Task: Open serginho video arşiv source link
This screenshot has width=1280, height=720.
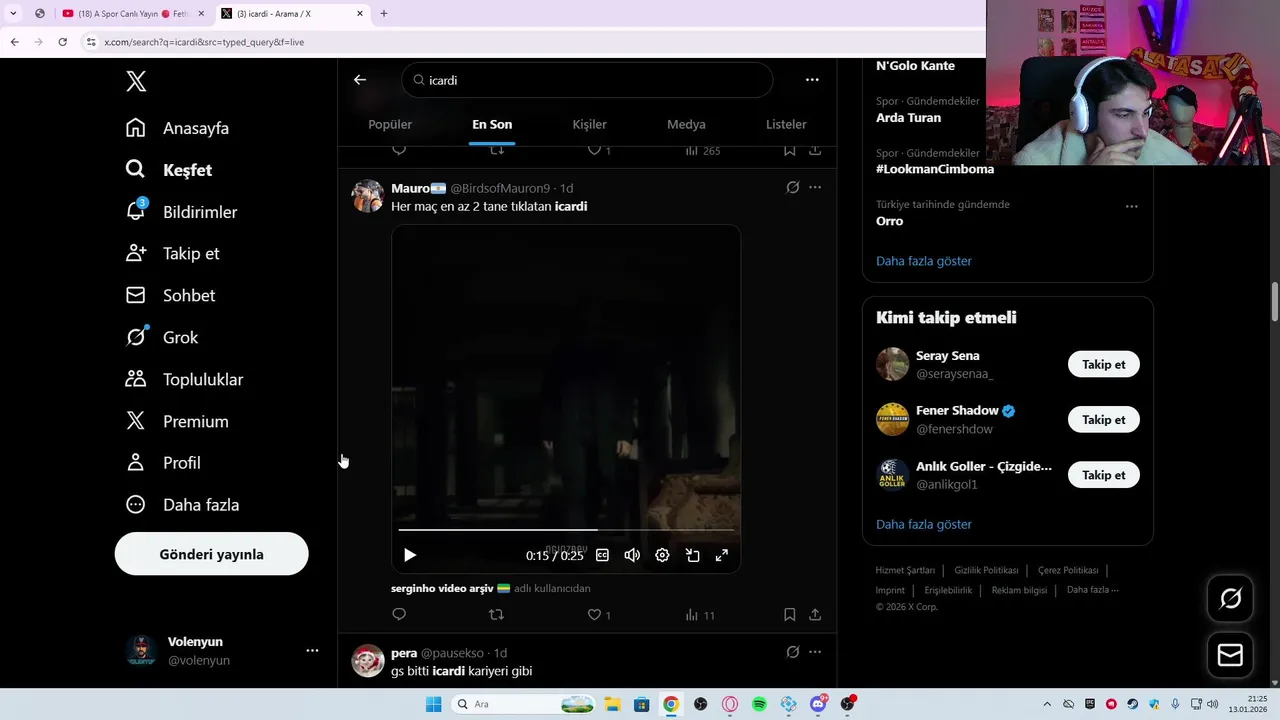Action: tap(451, 588)
